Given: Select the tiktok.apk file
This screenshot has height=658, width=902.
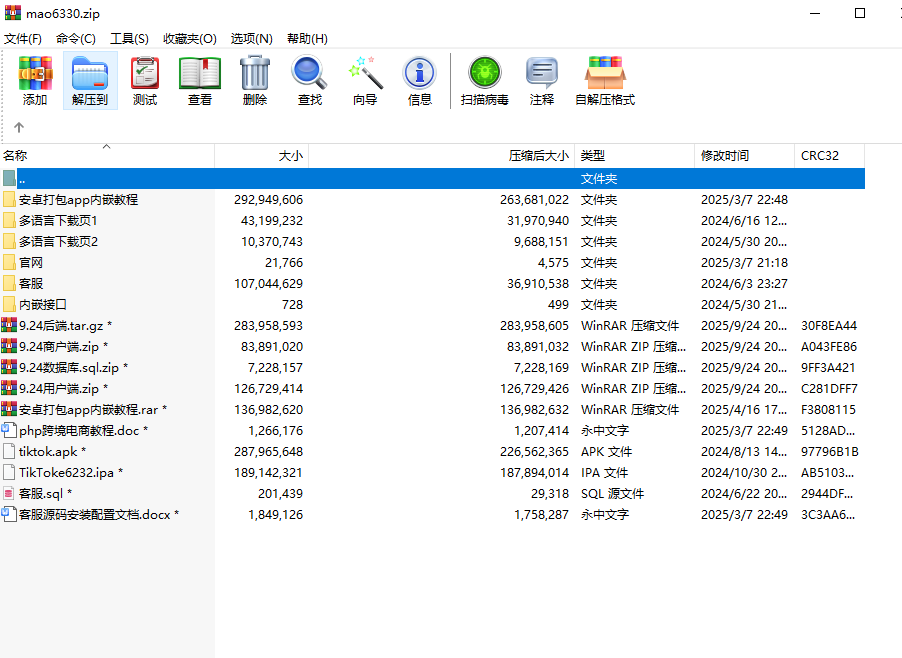Looking at the screenshot, I should (x=51, y=452).
